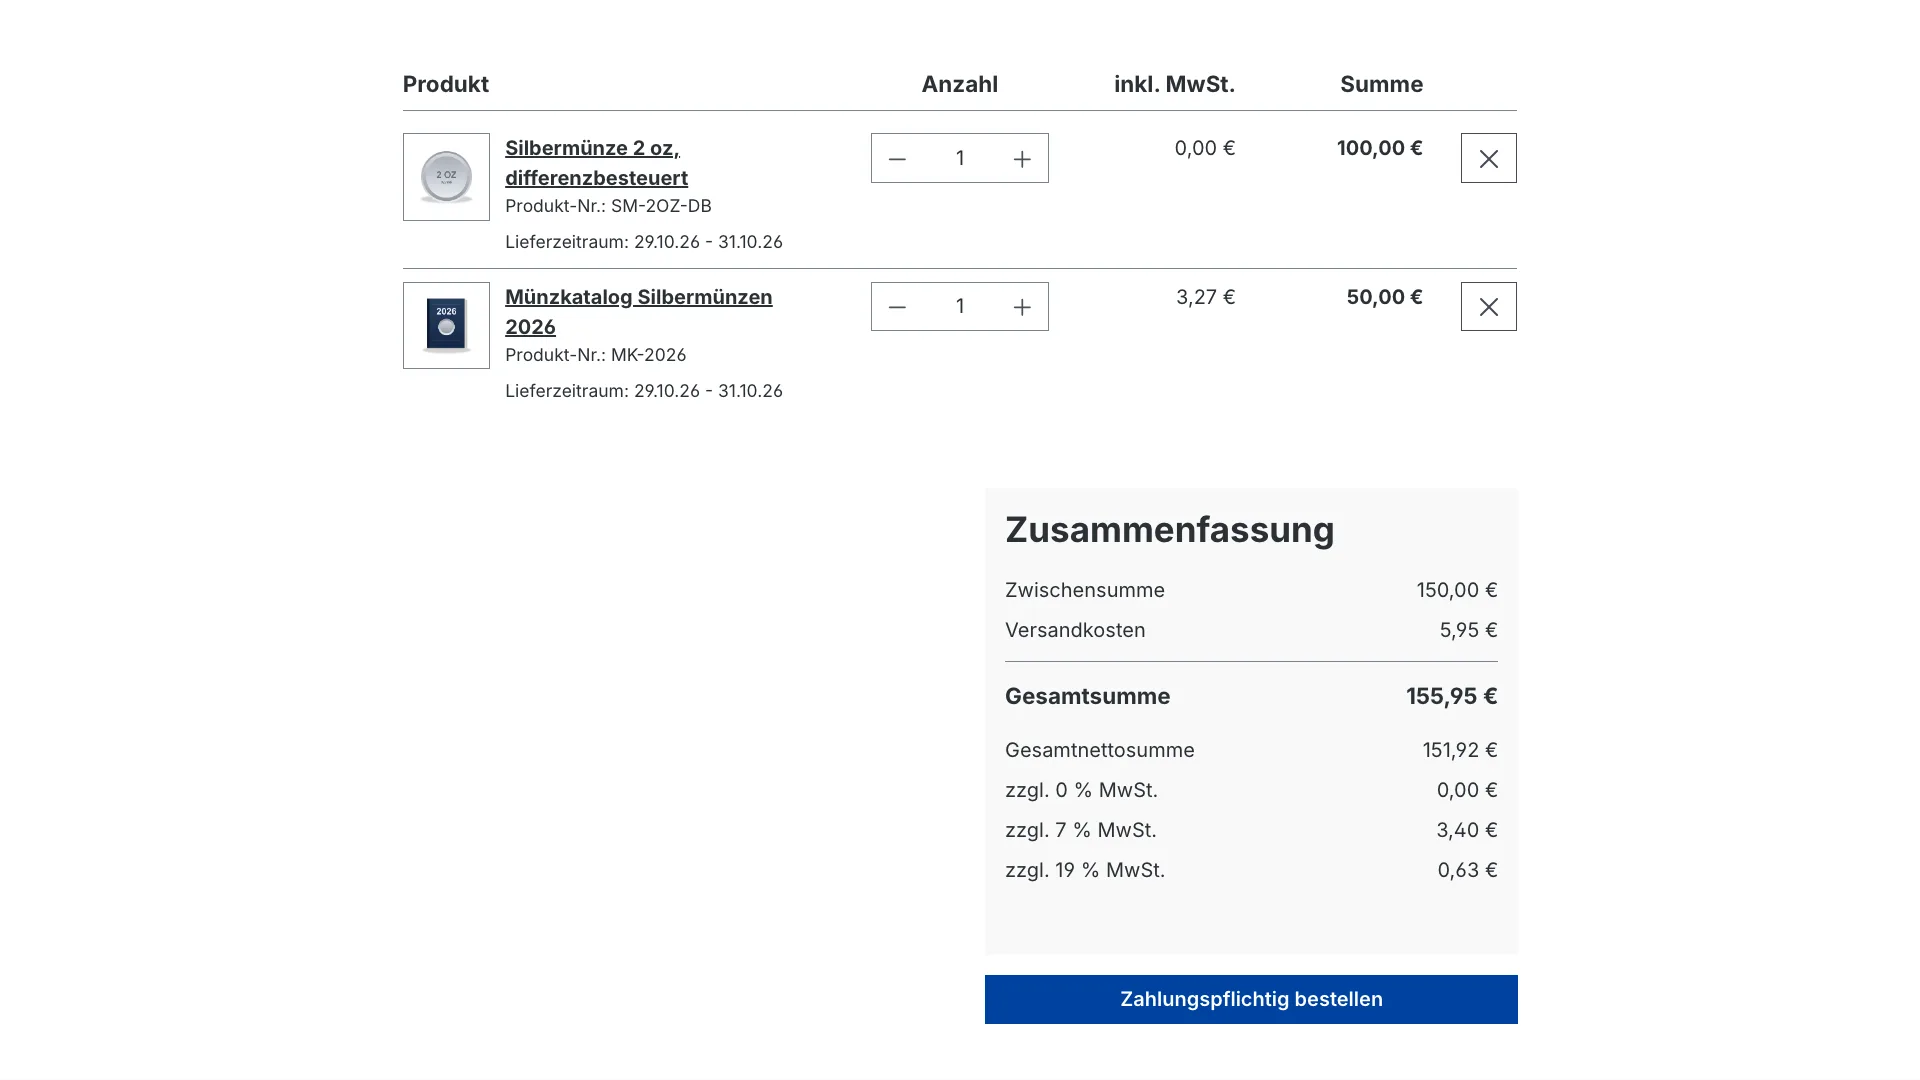Open the Münzkatalog Silbermünzen 2026 product link
Viewport: 1920px width, 1080px height.
click(638, 312)
